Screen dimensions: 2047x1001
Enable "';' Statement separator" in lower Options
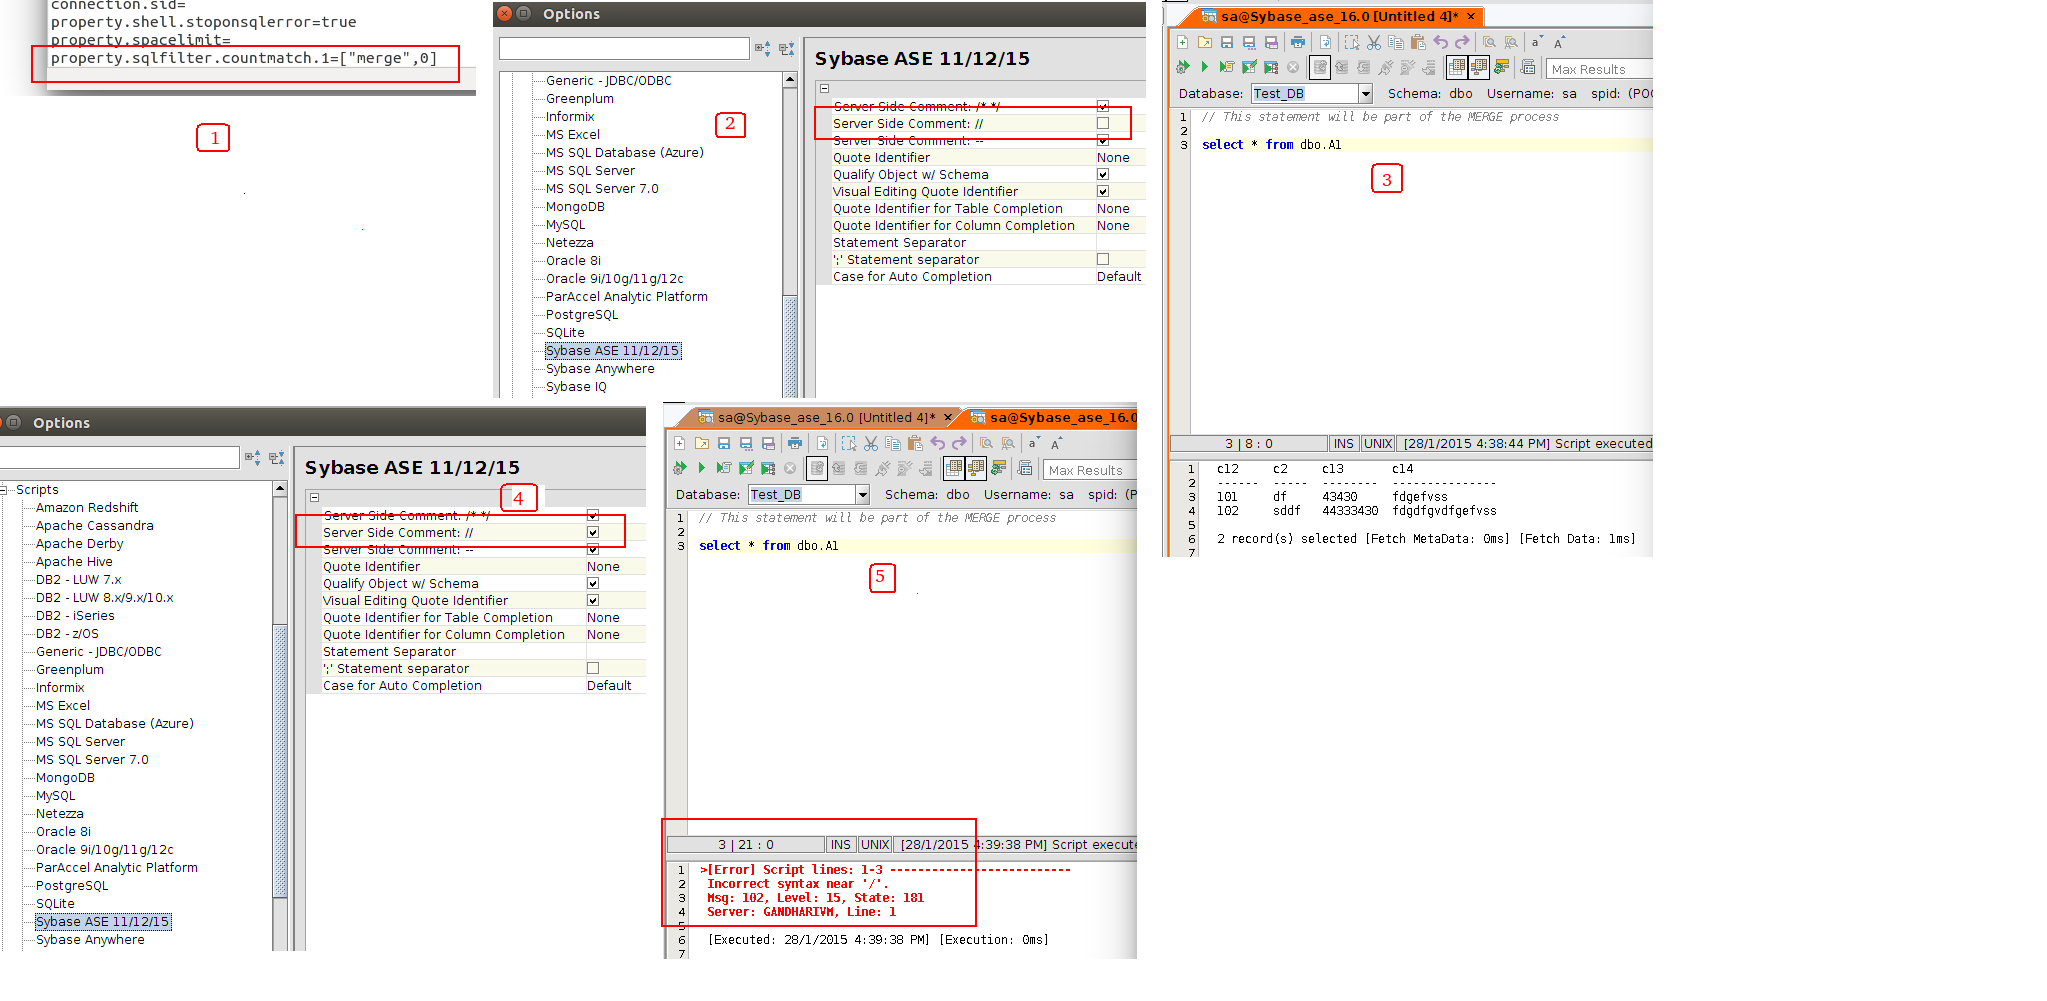coord(593,668)
